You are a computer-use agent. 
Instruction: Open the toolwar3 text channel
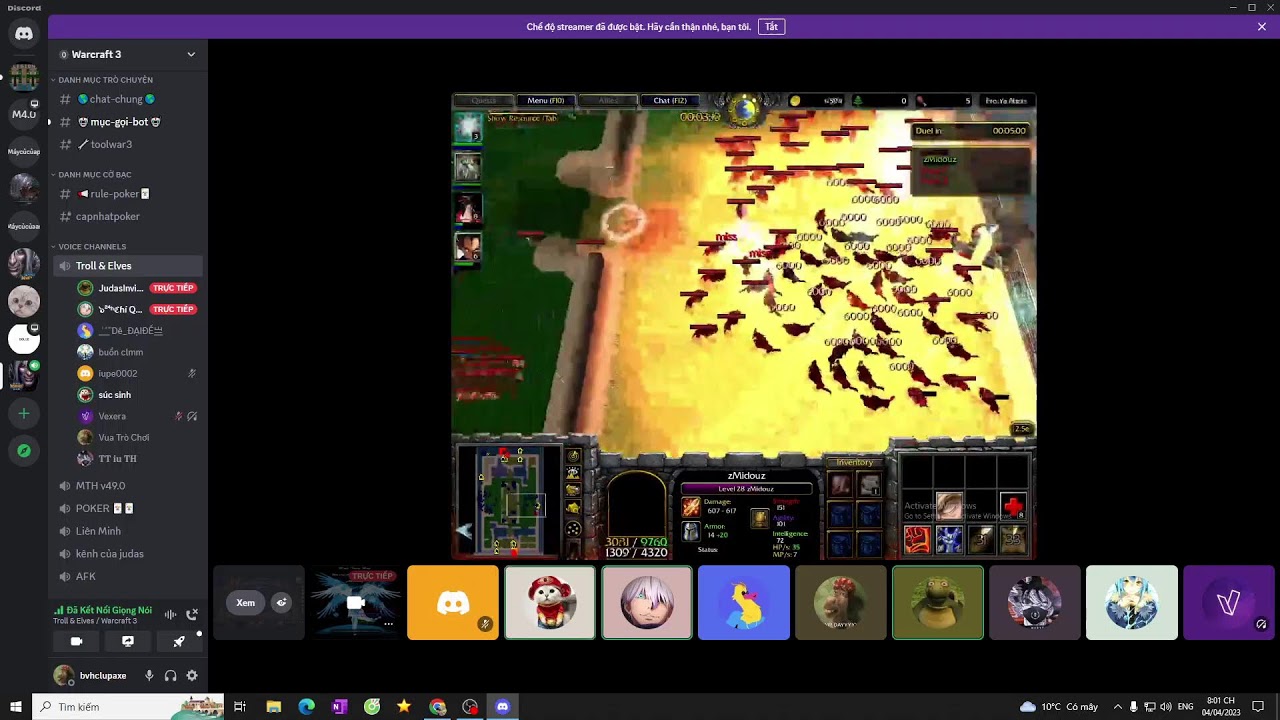(128, 144)
